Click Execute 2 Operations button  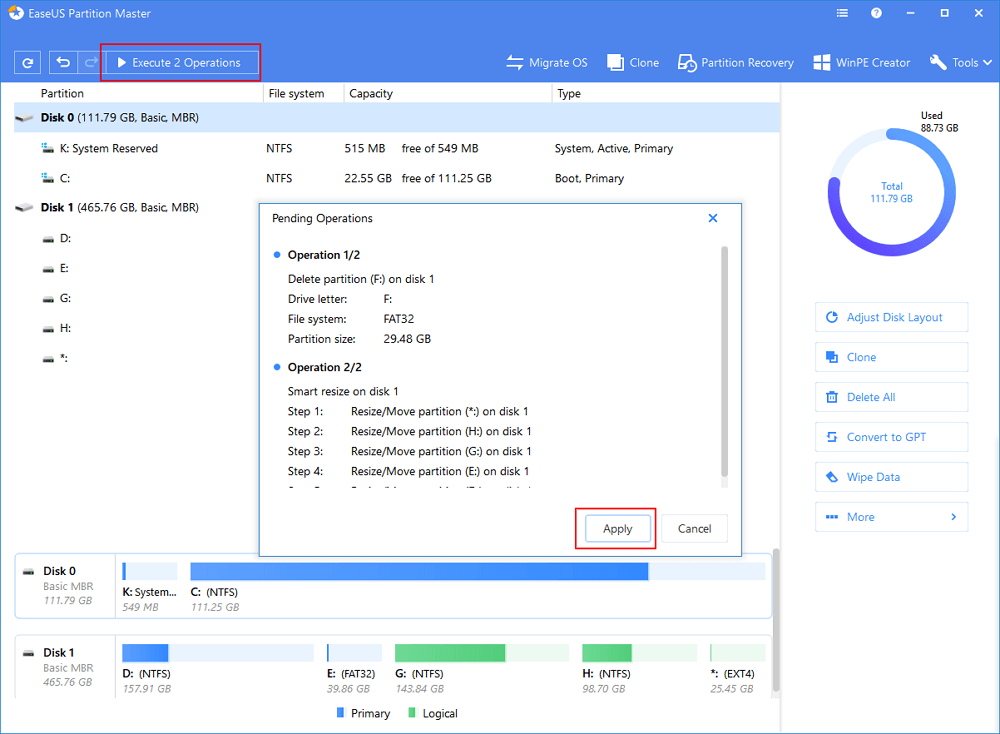coord(180,62)
